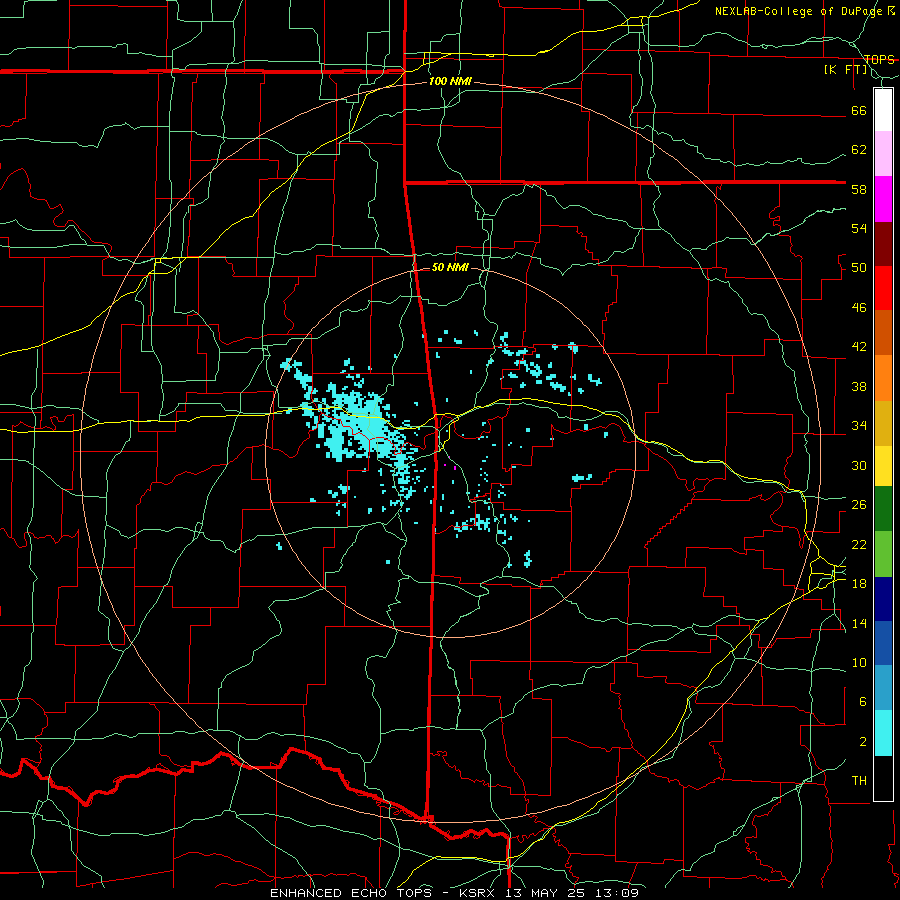Select the light blue 14 kft swatch
This screenshot has width=900, height=900.
[x=883, y=688]
